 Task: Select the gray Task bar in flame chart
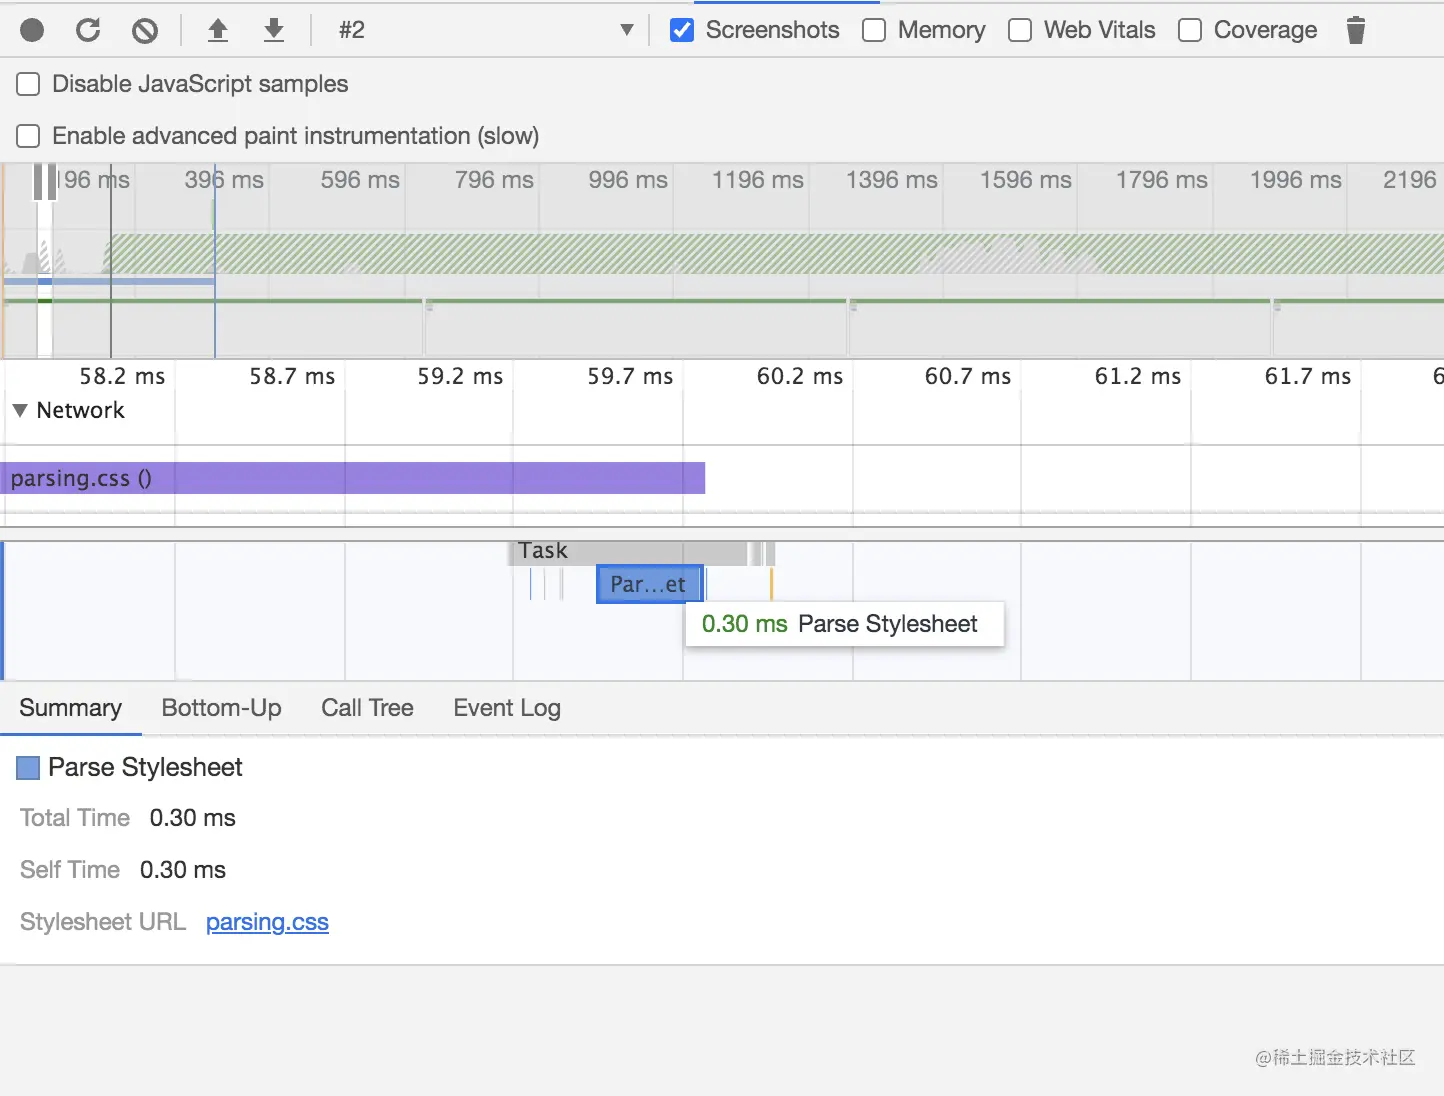click(630, 552)
